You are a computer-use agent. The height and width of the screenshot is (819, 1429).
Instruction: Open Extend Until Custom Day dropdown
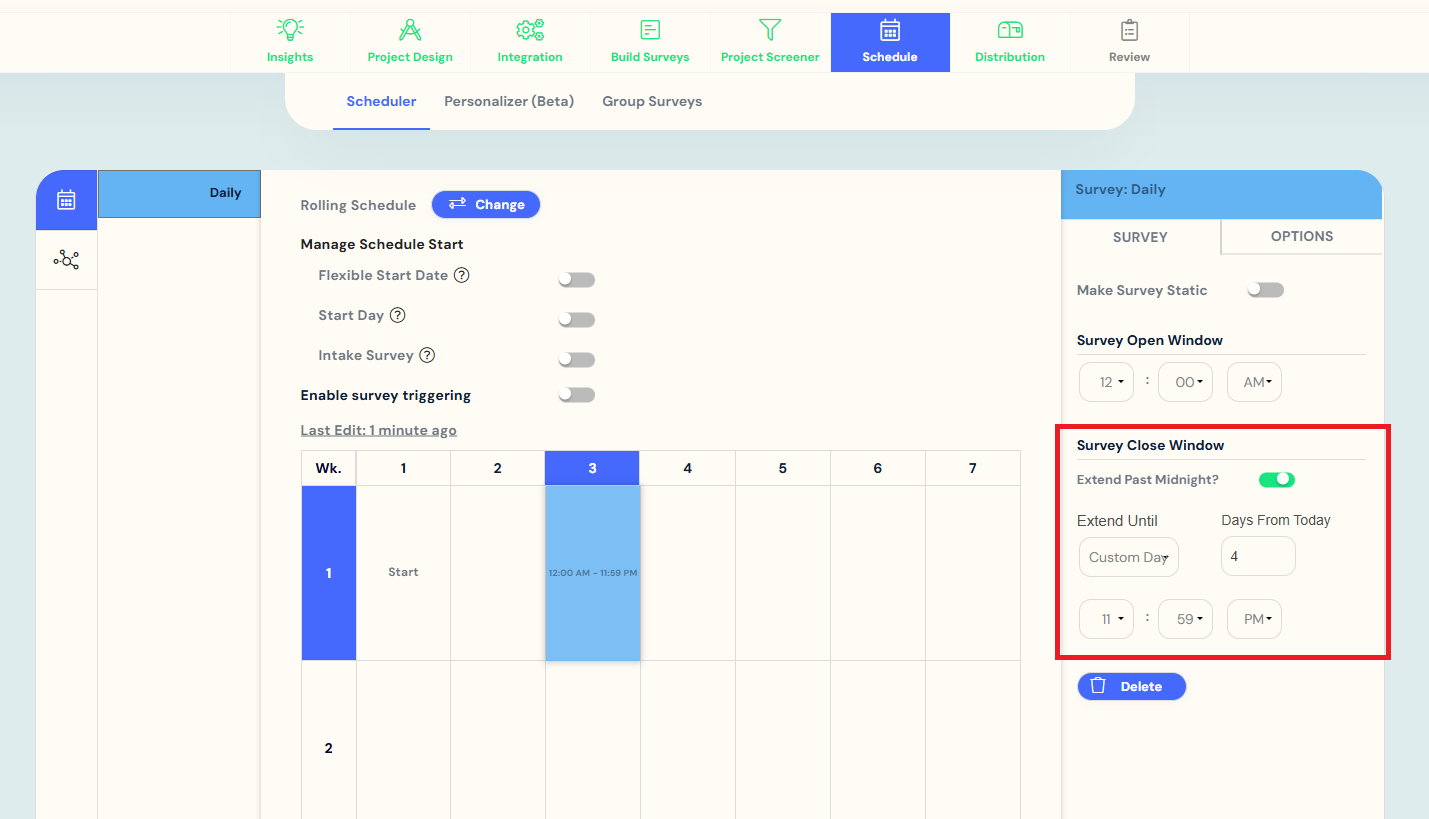tap(1128, 557)
